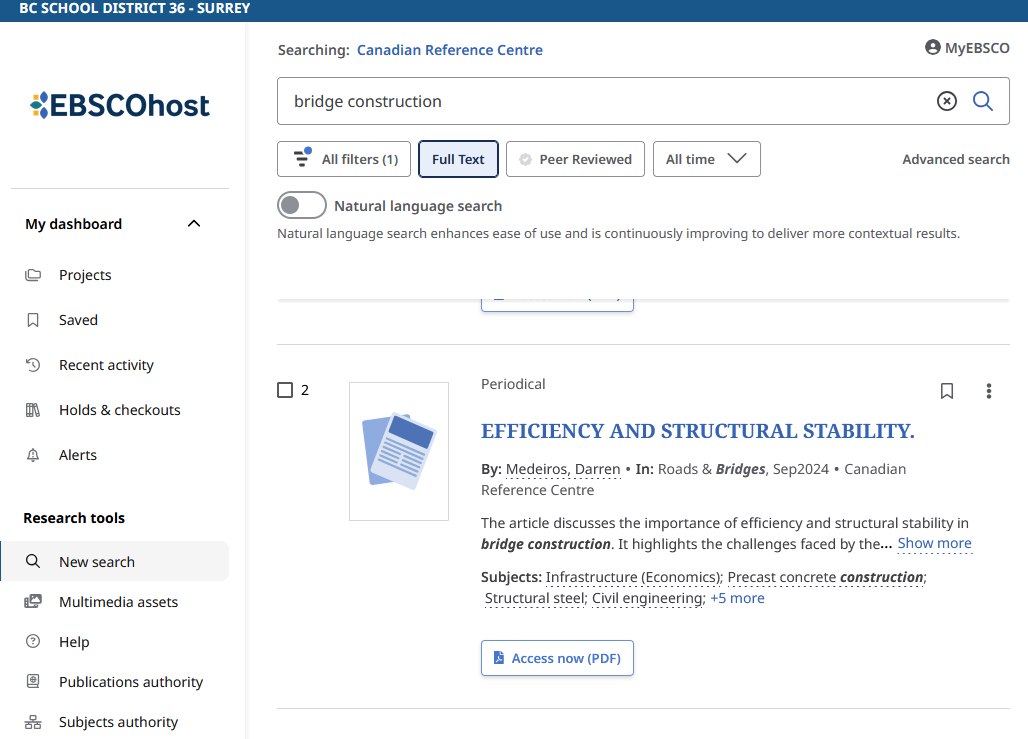This screenshot has width=1028, height=739.
Task: Go to Recent activity
Action: [106, 365]
